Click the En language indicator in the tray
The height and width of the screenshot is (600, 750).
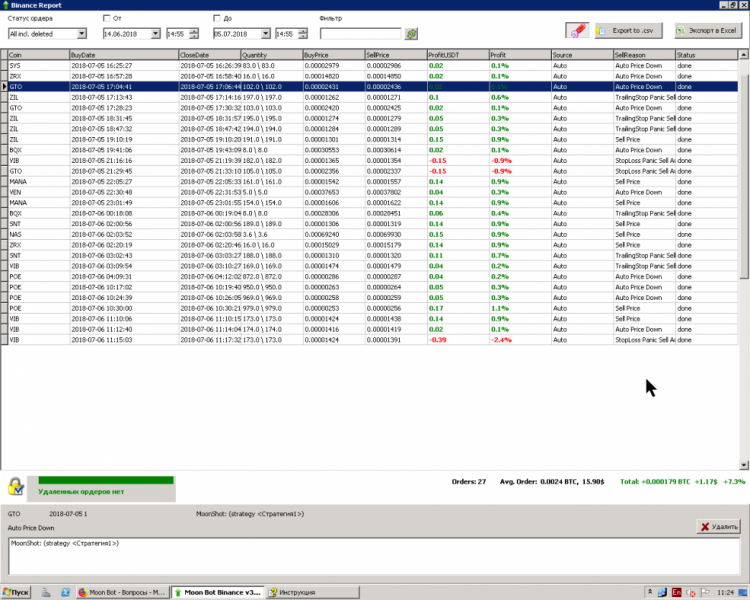(x=676, y=592)
